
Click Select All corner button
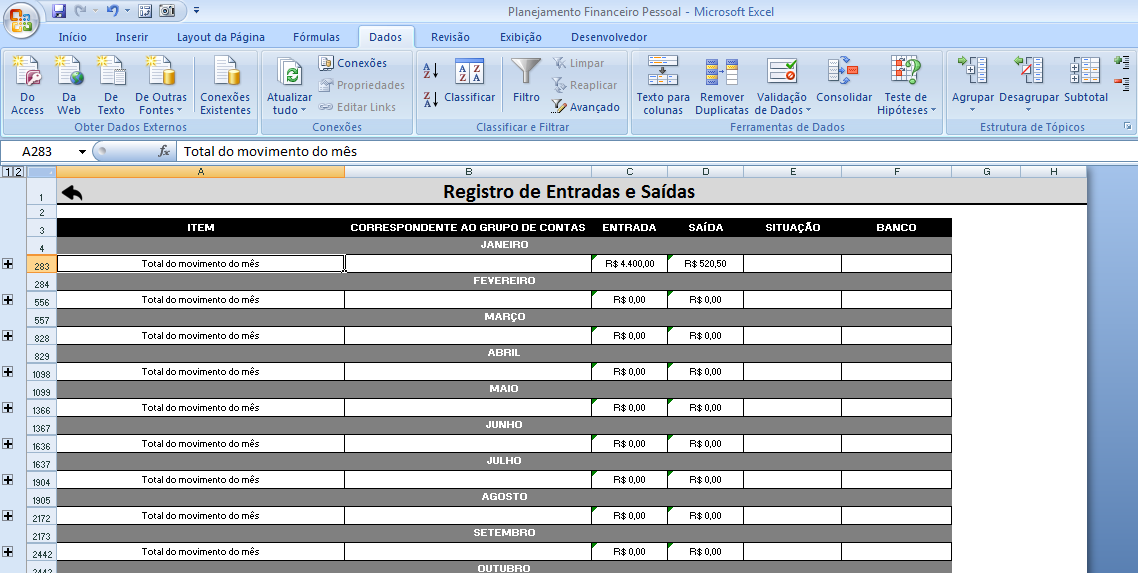pos(41,172)
